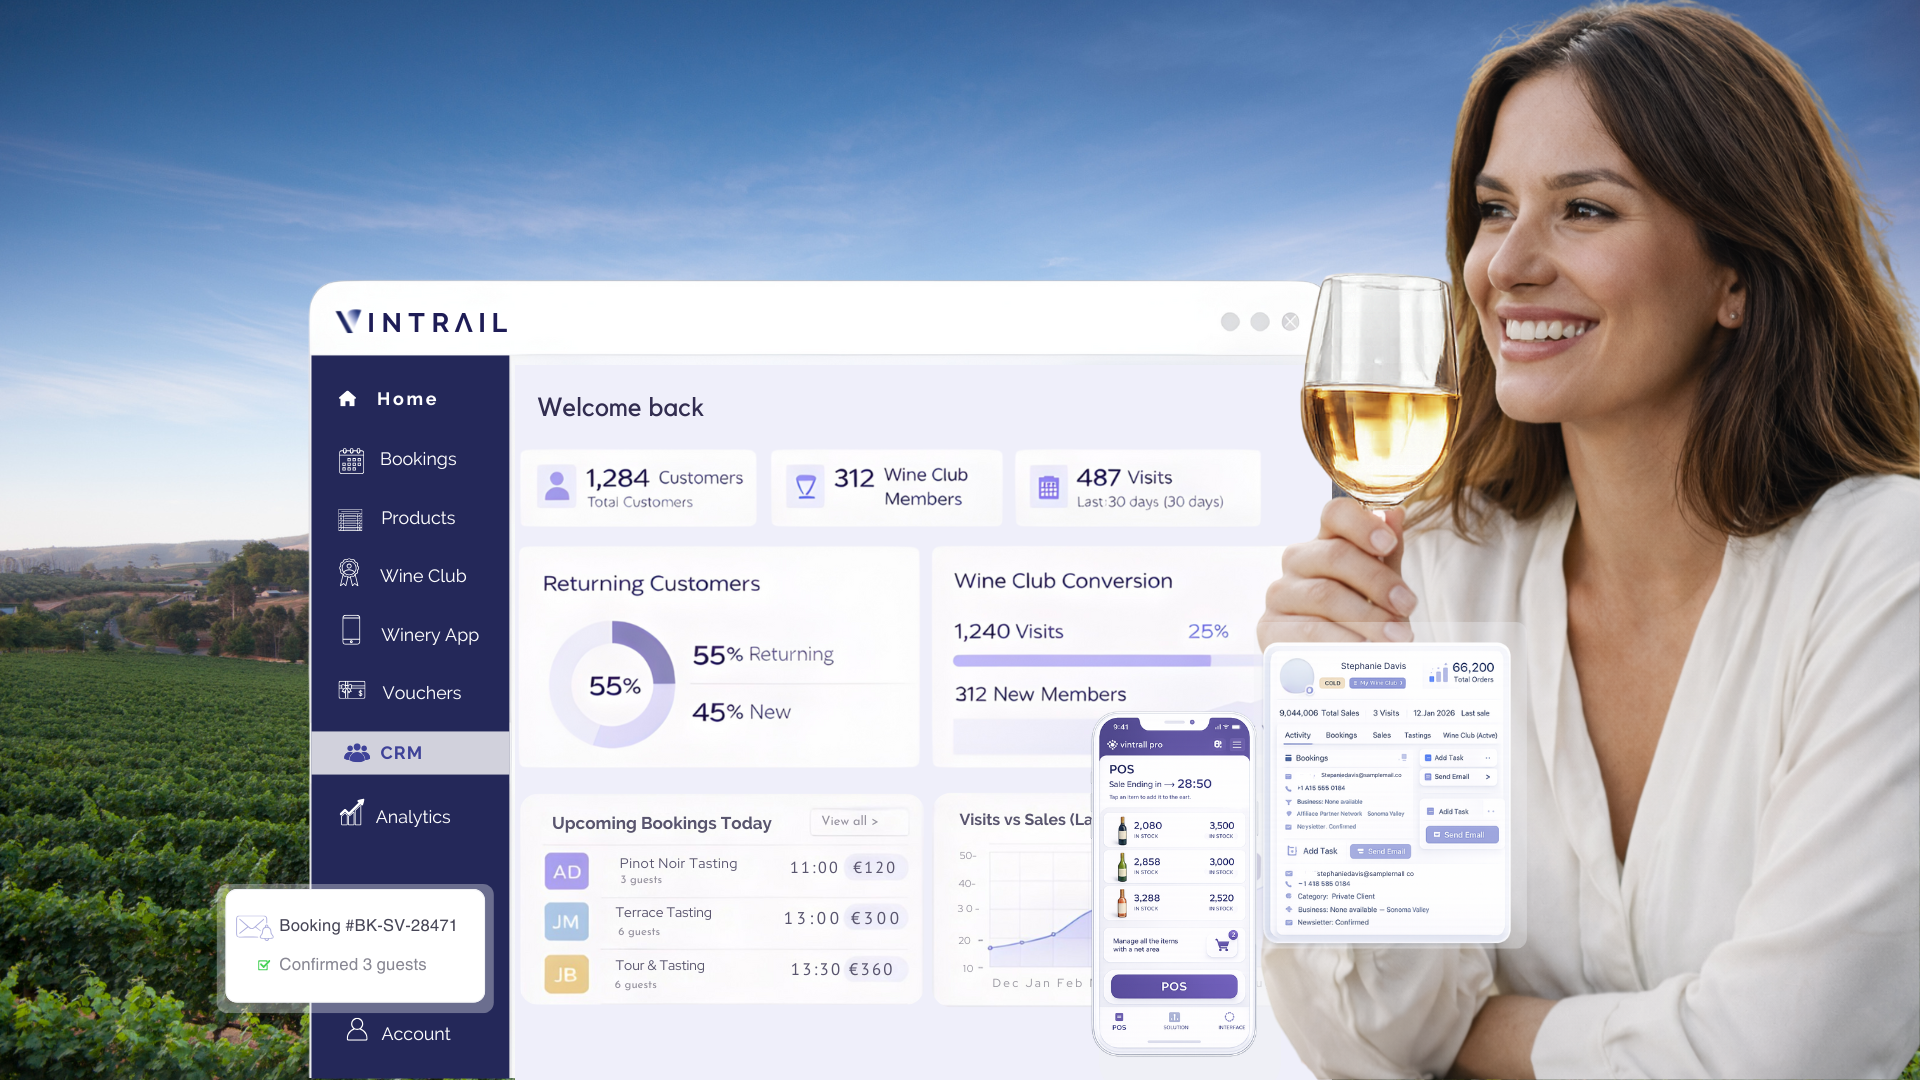This screenshot has height=1080, width=1920.
Task: Click the lower-right Send Email button
Action: 1462,835
